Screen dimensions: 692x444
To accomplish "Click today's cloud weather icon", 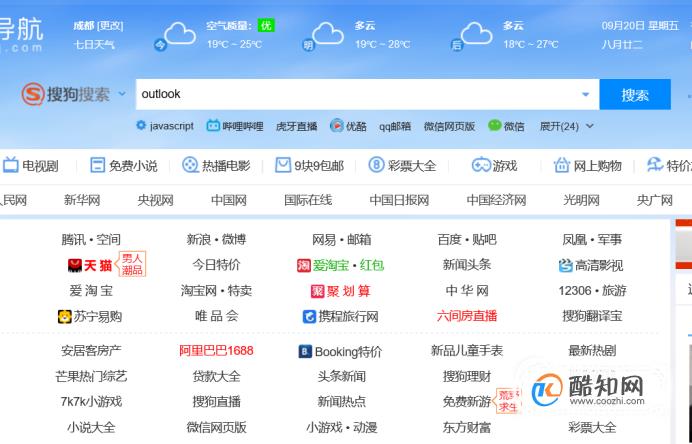I will pyautogui.click(x=180, y=33).
